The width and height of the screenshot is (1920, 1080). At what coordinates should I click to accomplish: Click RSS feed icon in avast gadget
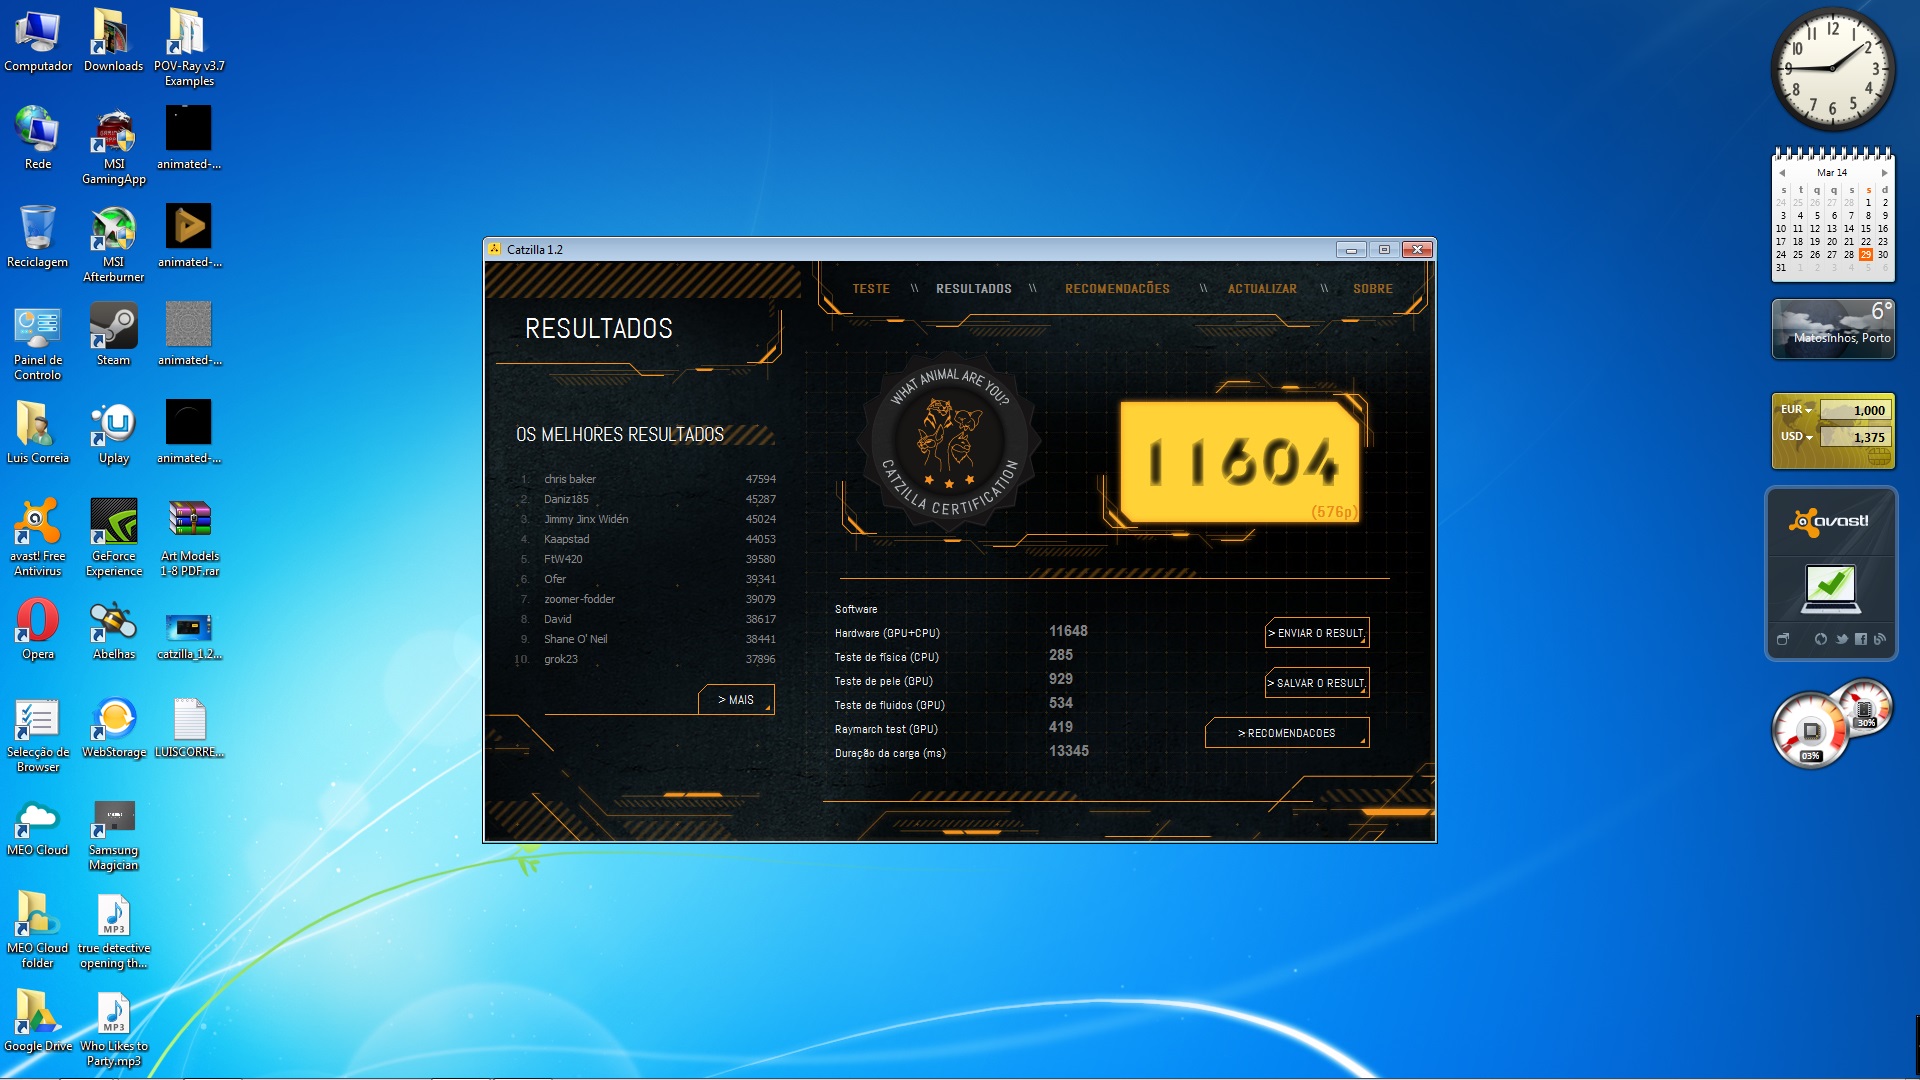click(x=1879, y=639)
